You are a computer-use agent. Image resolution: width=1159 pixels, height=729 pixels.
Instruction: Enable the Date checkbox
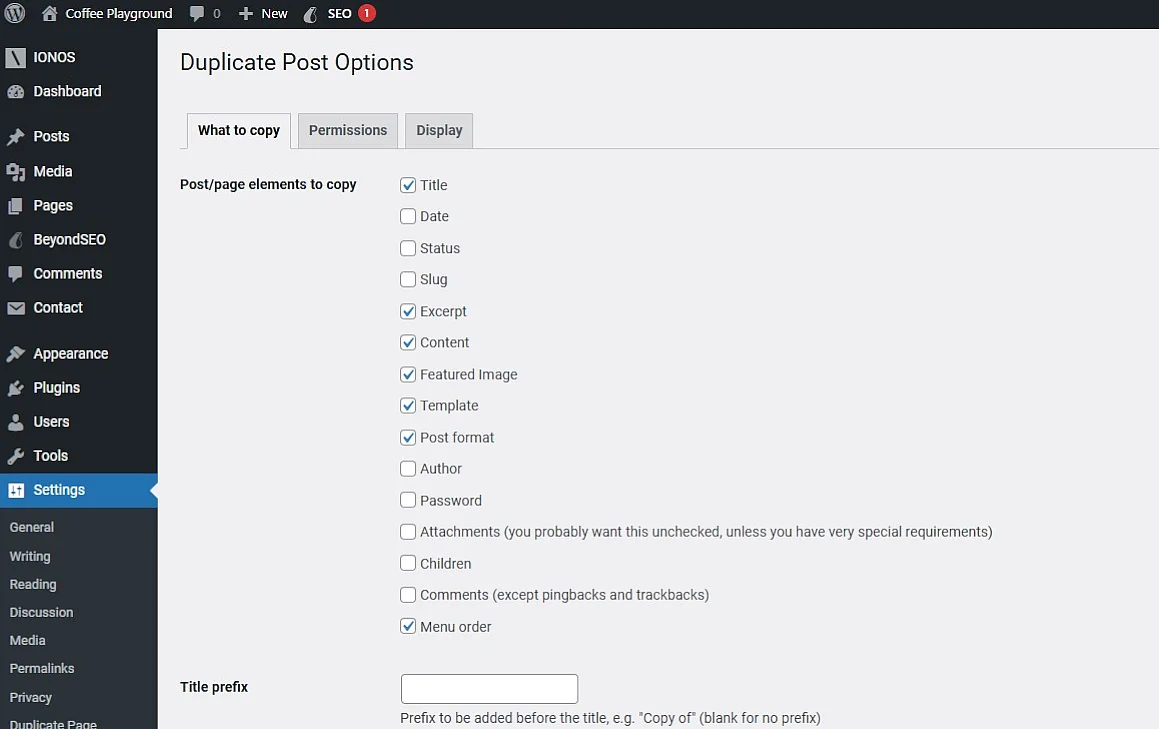408,216
